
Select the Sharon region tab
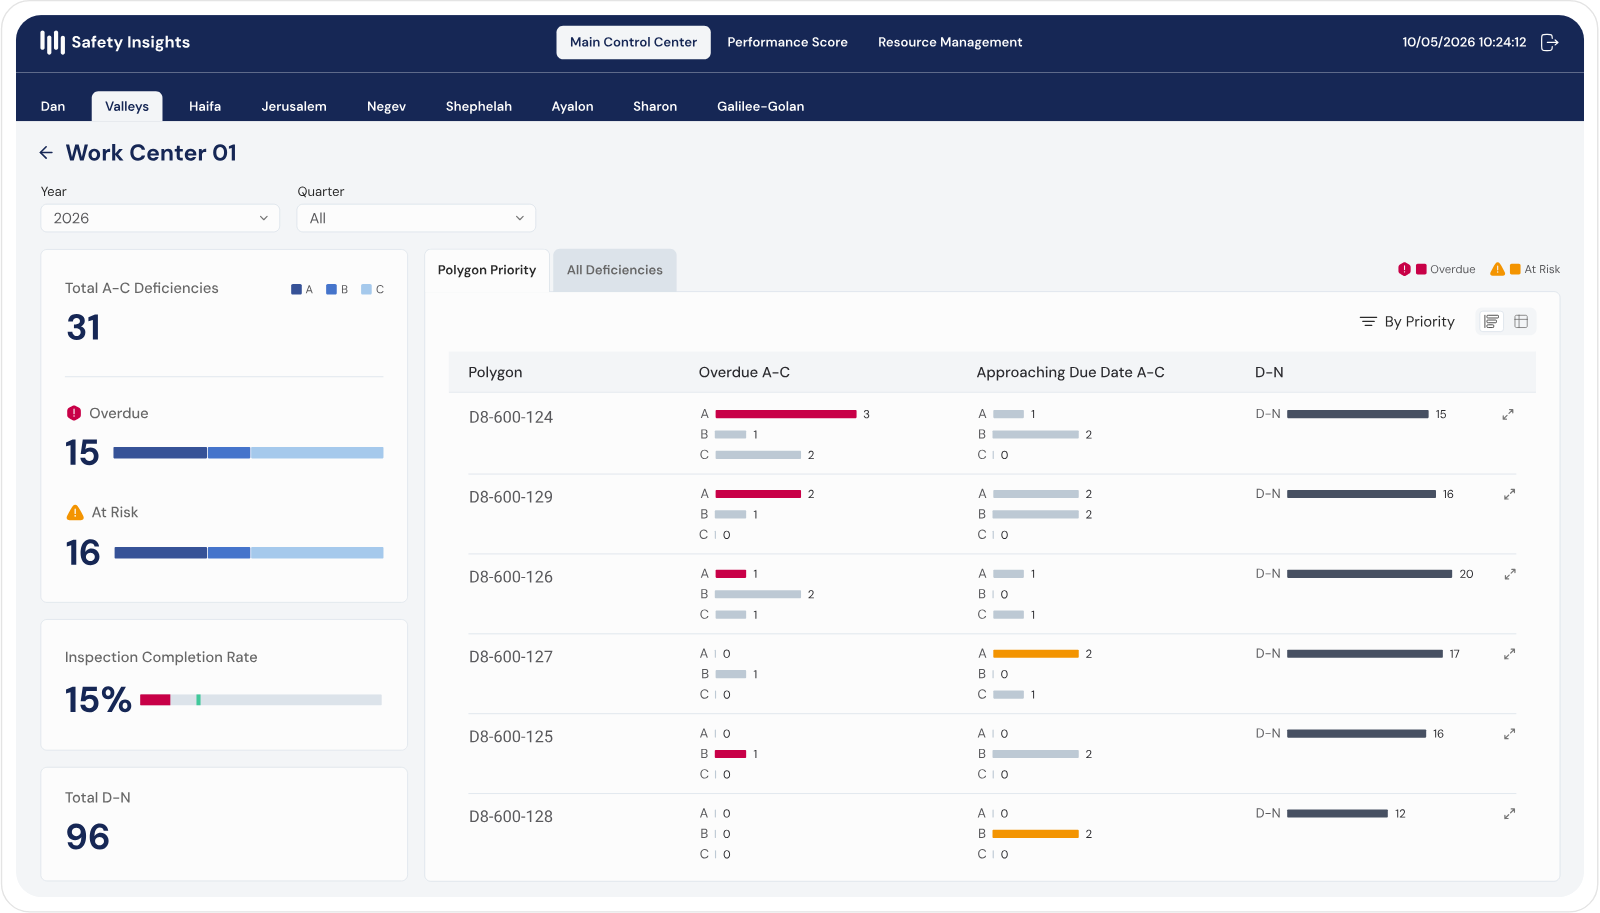tap(655, 106)
